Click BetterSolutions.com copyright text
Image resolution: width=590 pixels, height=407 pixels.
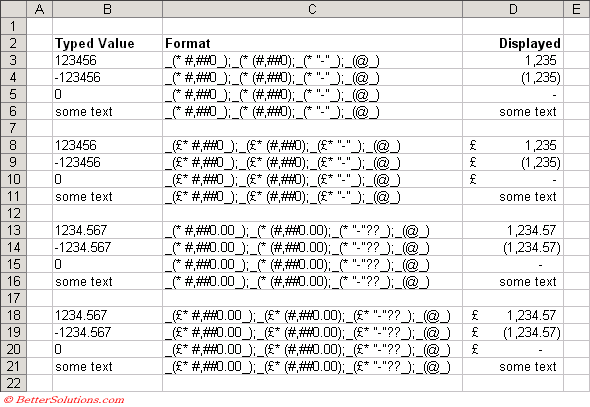(x=64, y=400)
